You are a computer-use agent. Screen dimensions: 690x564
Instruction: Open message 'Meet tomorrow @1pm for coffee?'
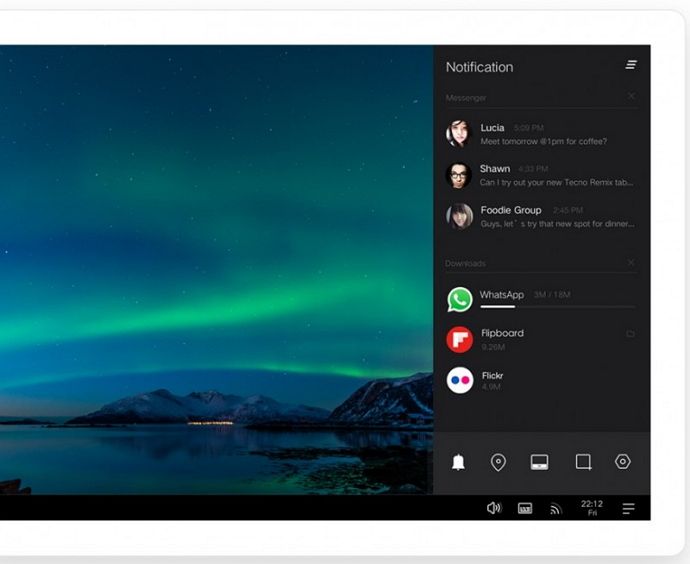tap(543, 141)
